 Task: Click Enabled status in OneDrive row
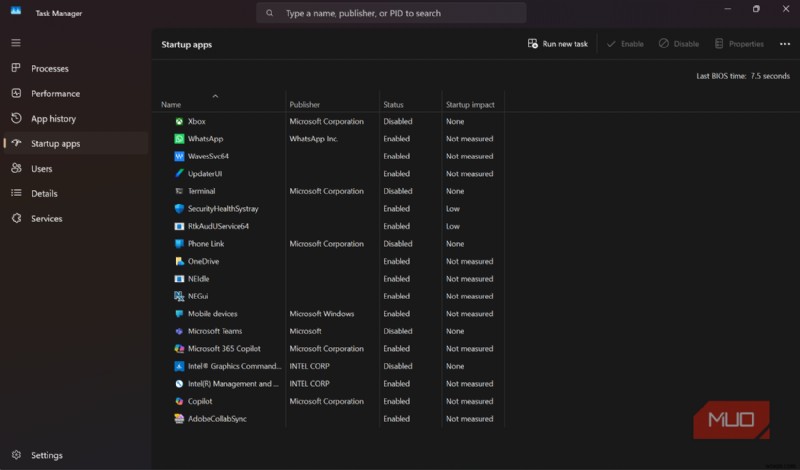(x=396, y=261)
